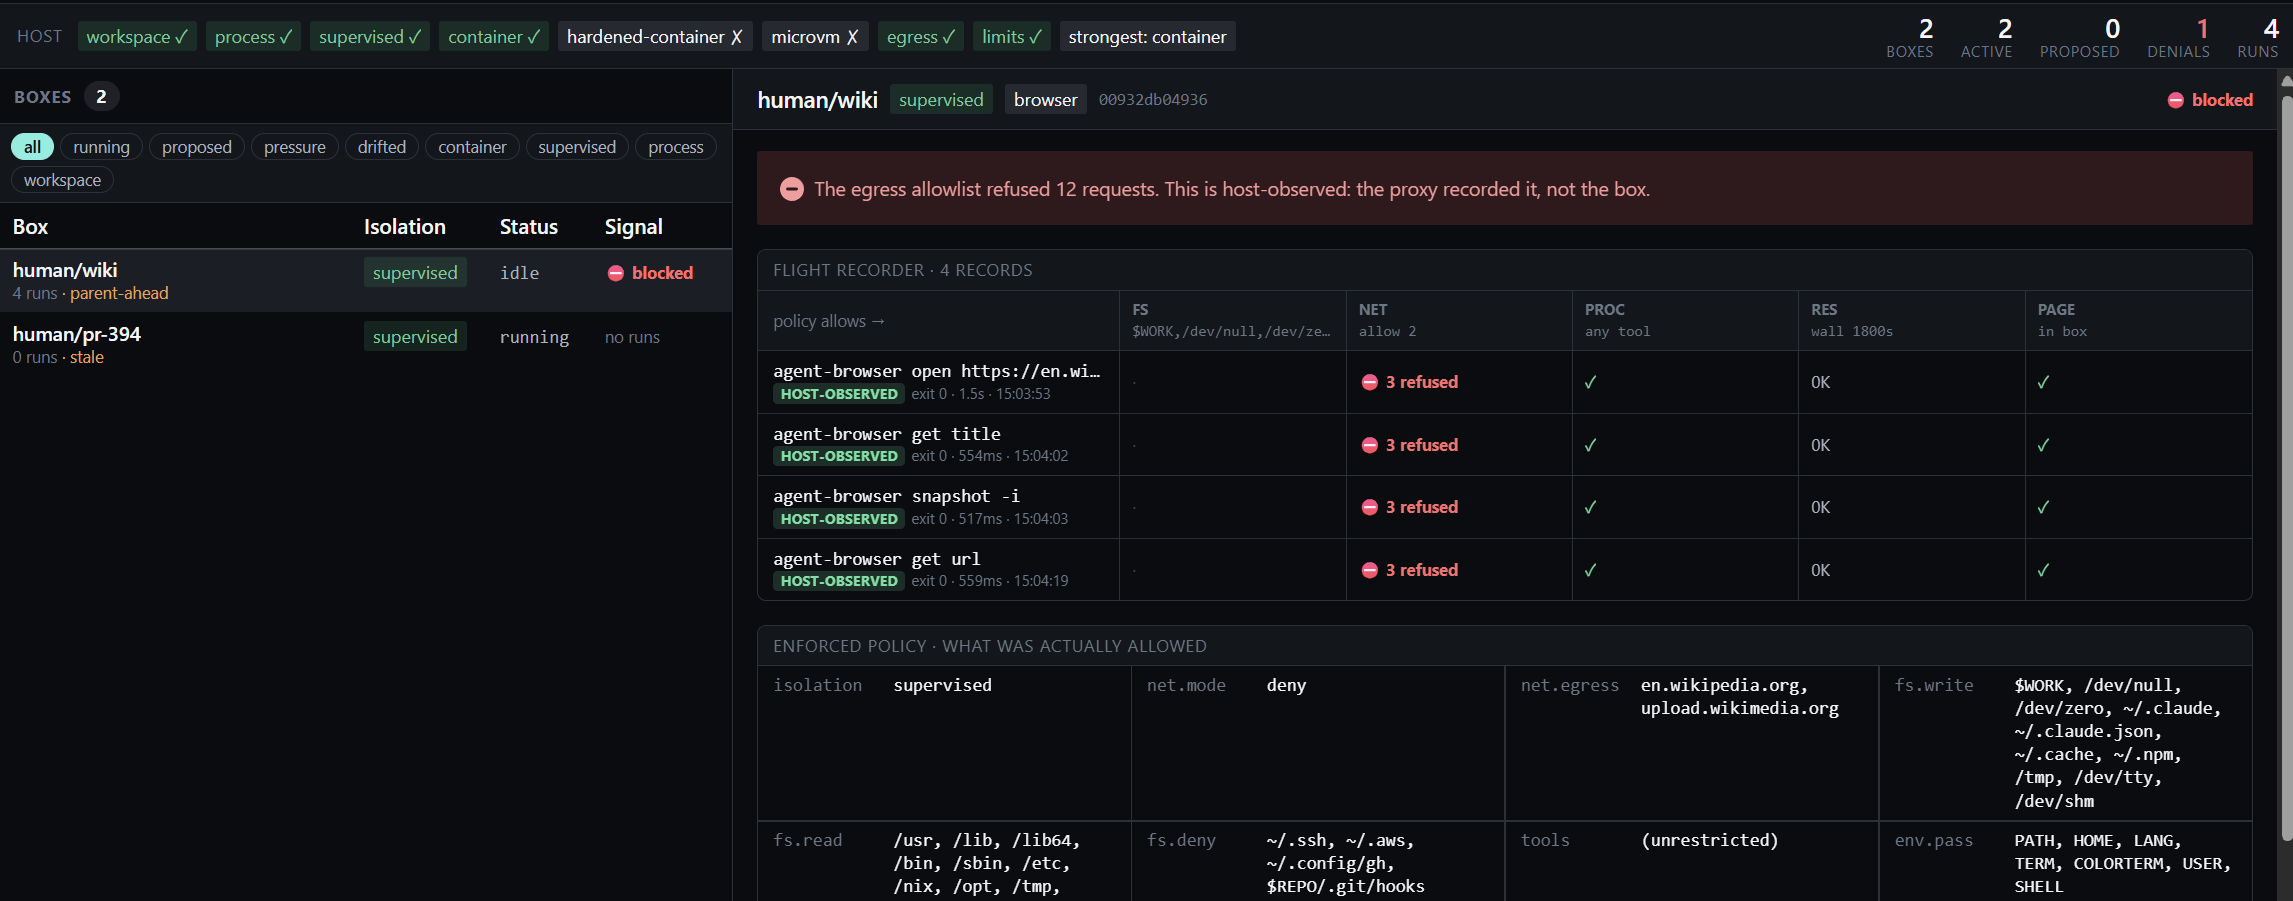Select the human/pr-394 box row
The image size is (2293, 901).
point(366,345)
